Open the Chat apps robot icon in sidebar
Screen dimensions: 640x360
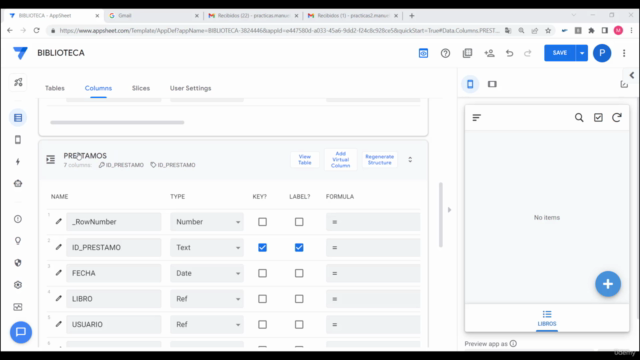tap(18, 183)
